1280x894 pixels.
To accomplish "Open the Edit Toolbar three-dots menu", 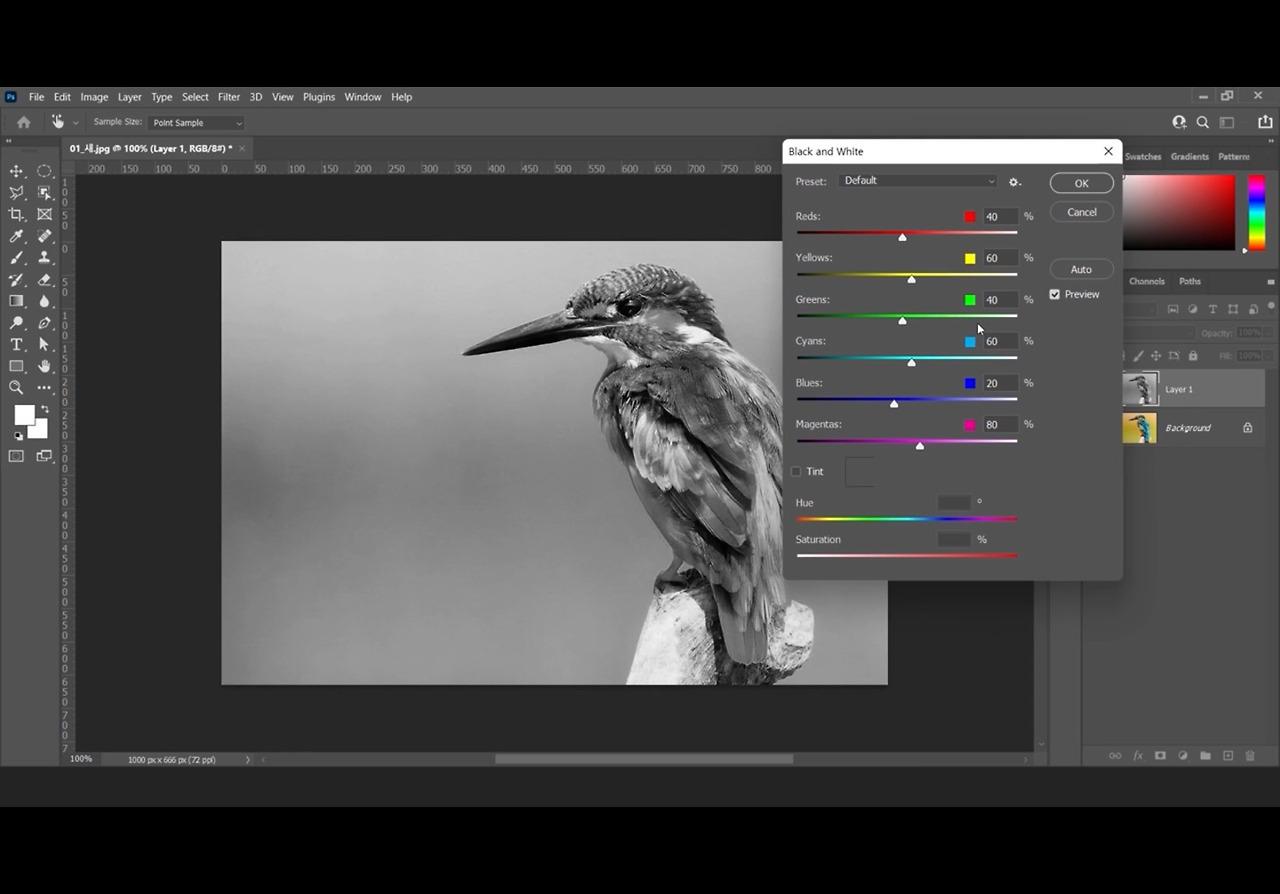I will tap(45, 388).
